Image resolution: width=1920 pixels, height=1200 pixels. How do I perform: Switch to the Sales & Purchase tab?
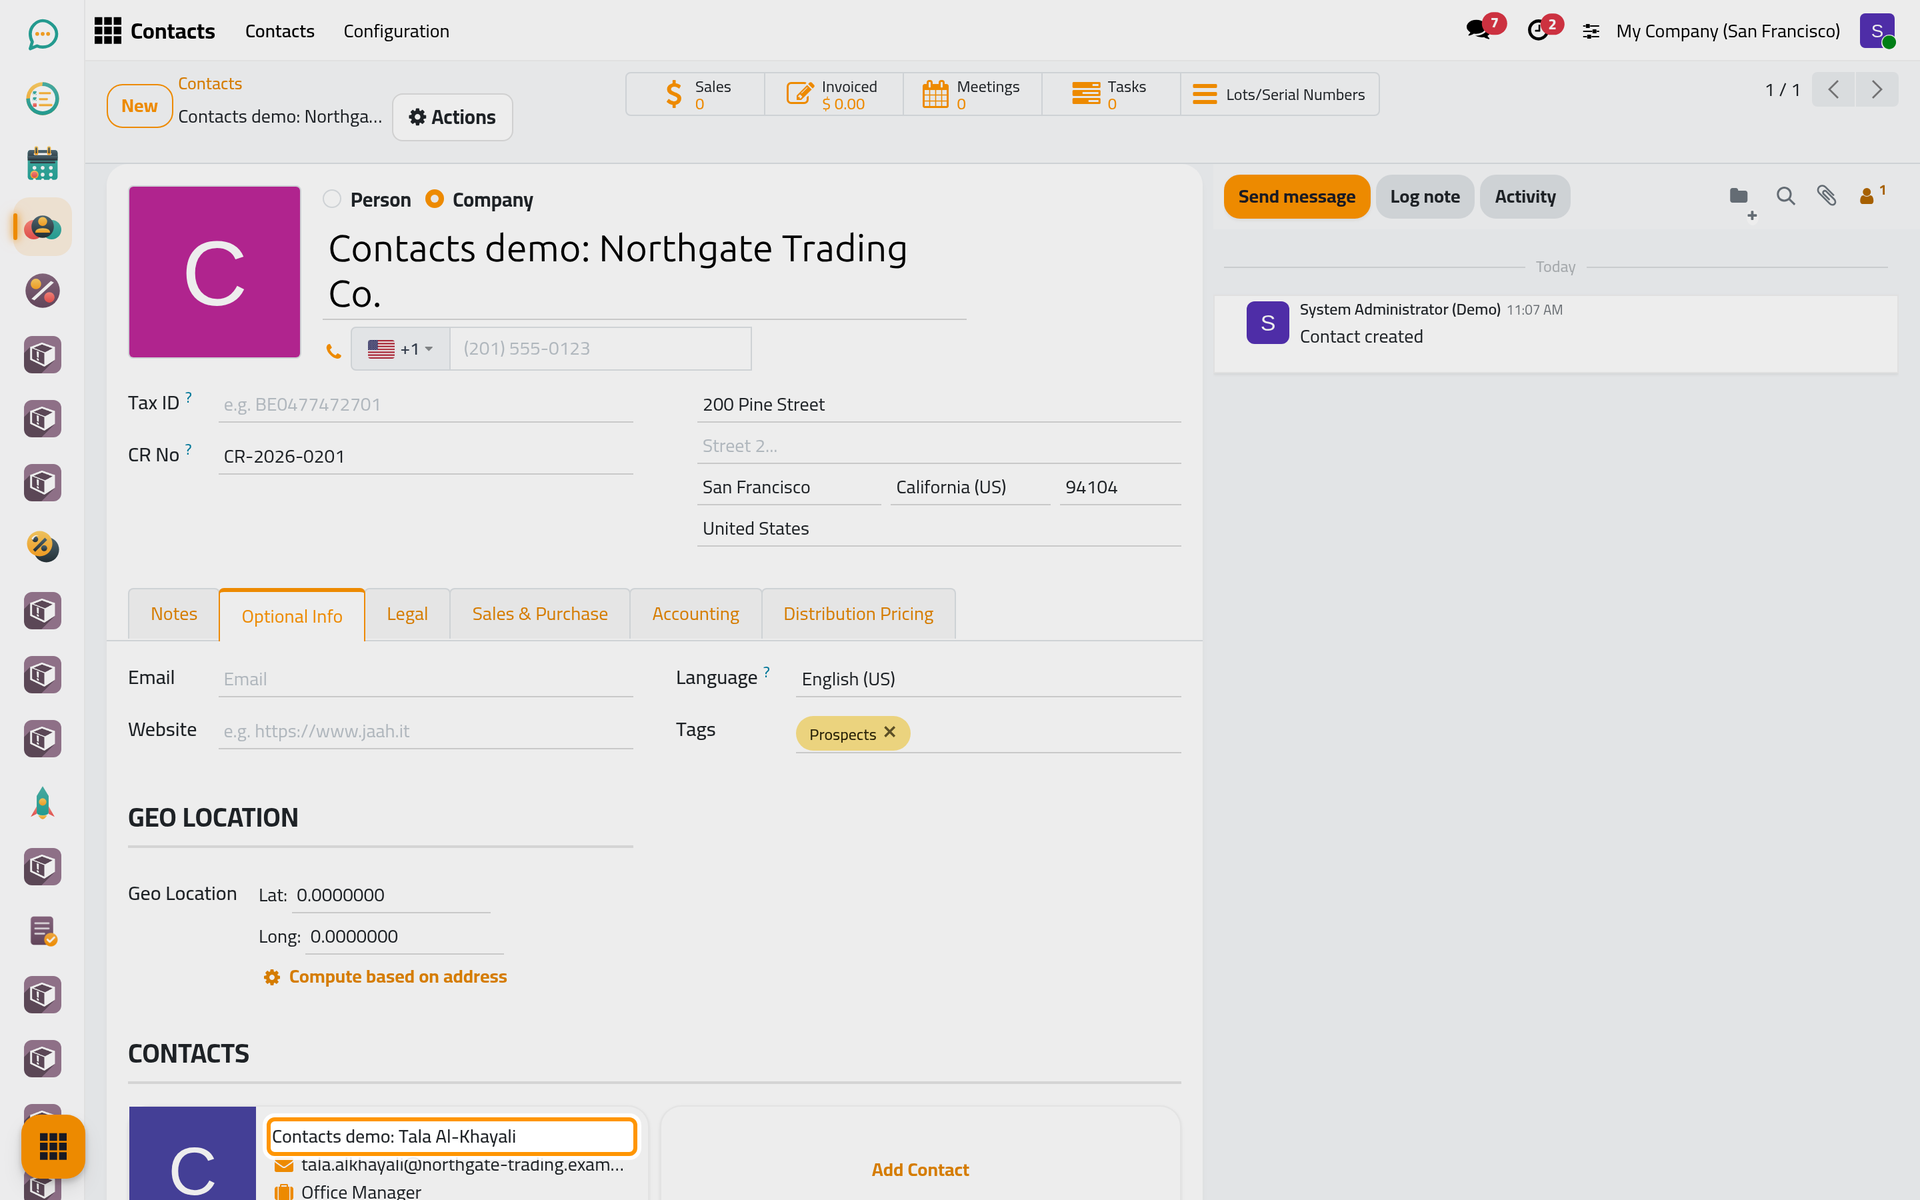[540, 614]
